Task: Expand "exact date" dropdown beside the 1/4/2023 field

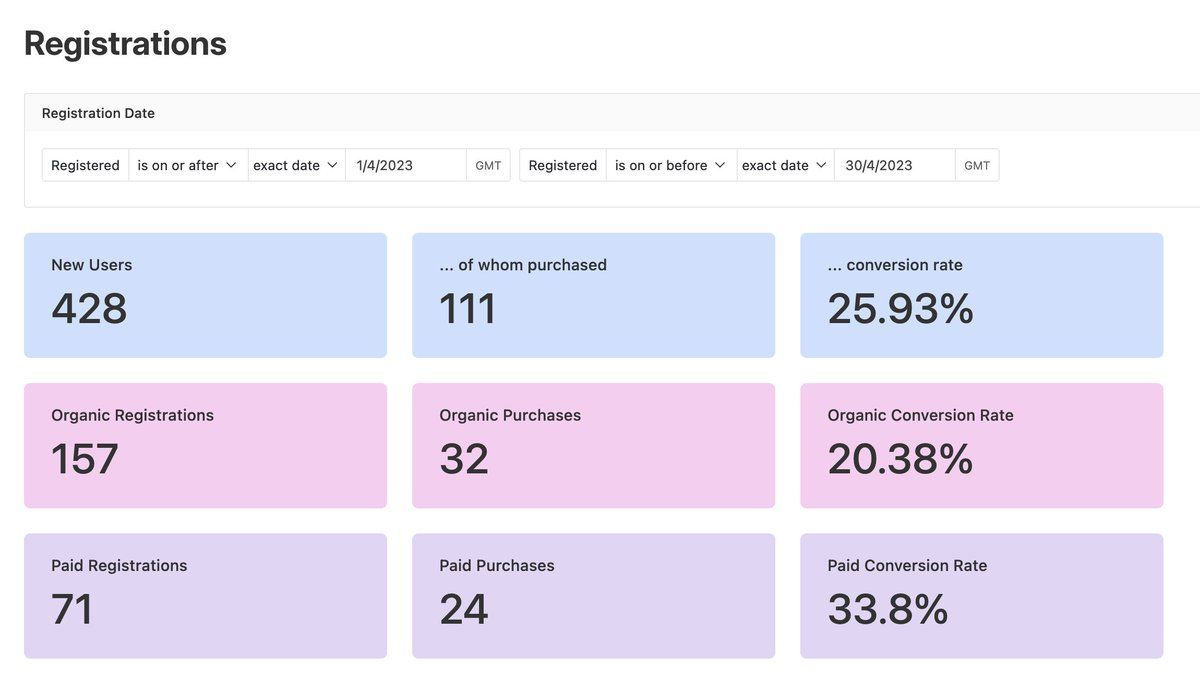Action: 296,165
